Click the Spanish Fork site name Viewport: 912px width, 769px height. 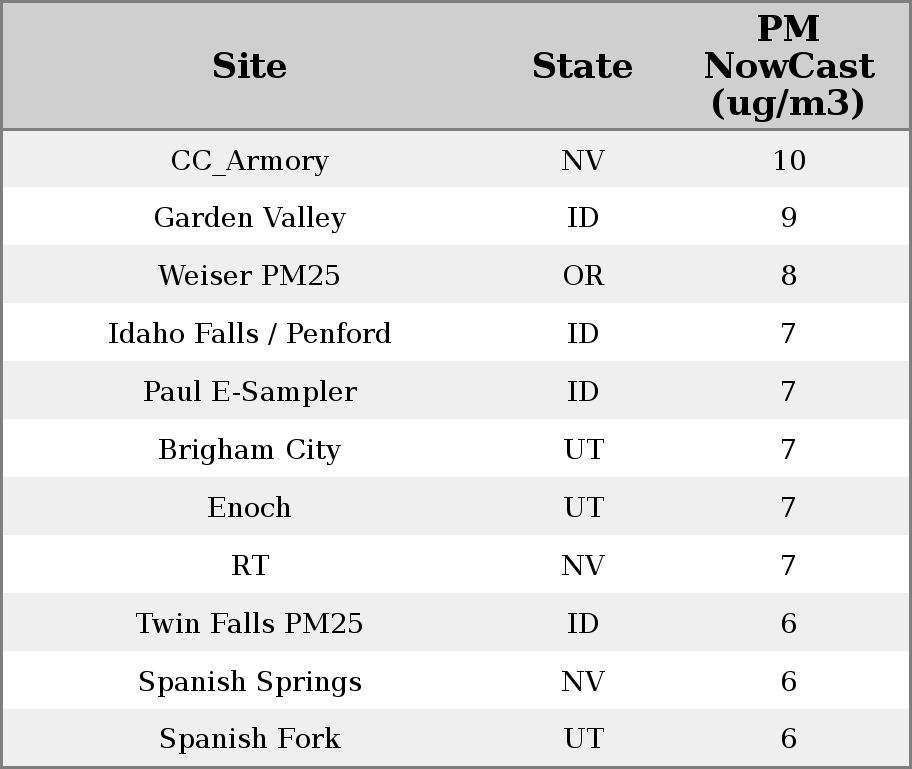coord(249,739)
